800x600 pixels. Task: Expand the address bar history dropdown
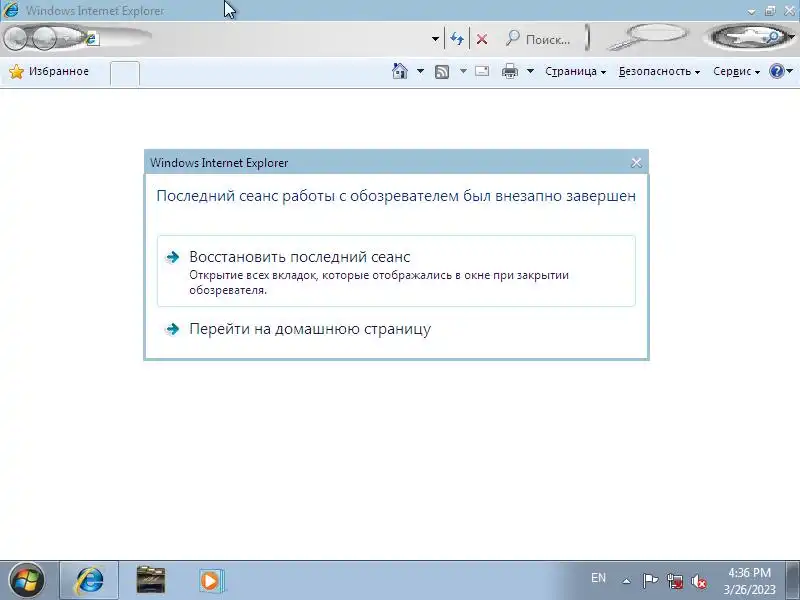pyautogui.click(x=435, y=39)
